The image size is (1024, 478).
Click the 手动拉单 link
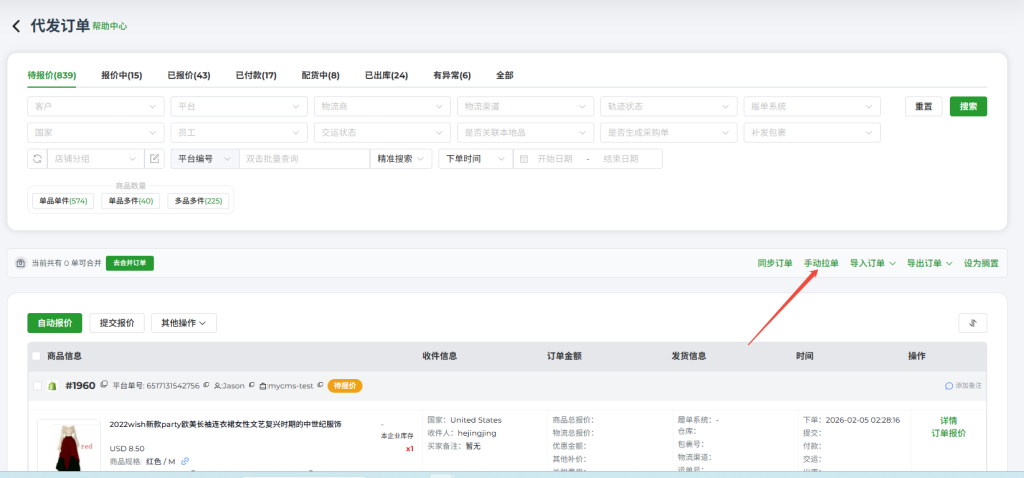[821, 263]
